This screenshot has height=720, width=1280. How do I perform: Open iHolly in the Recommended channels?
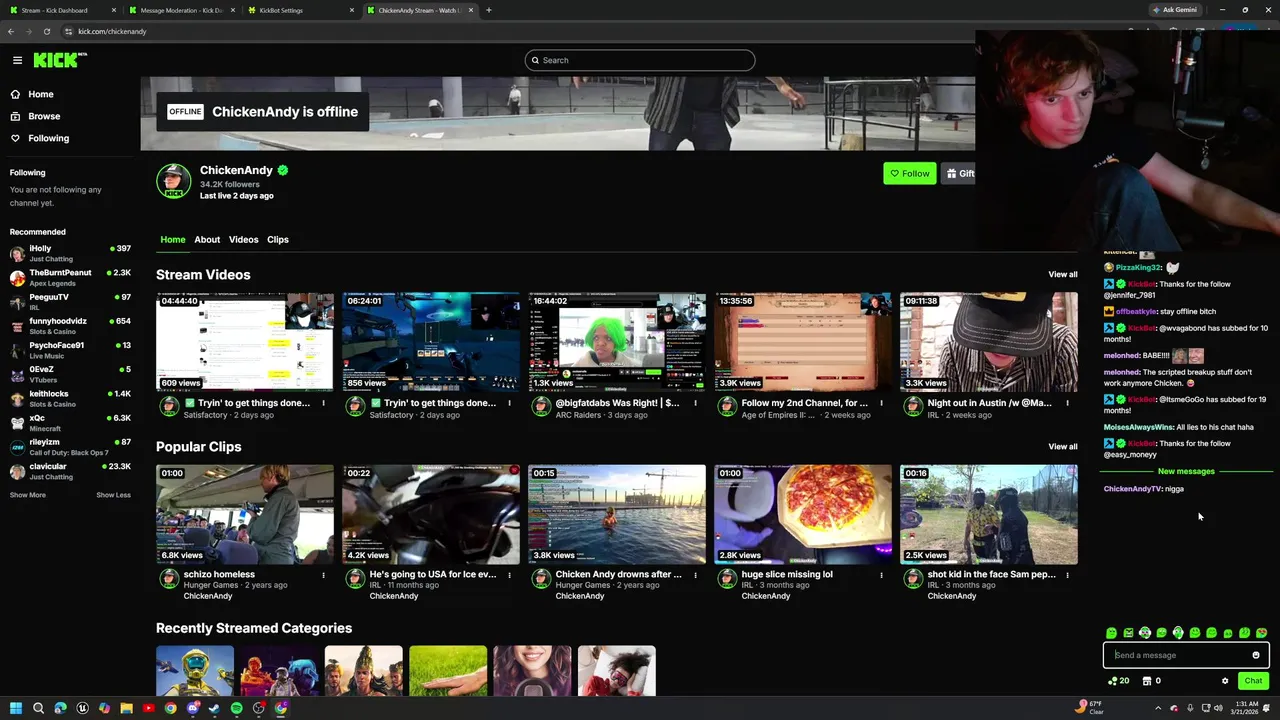[70, 253]
